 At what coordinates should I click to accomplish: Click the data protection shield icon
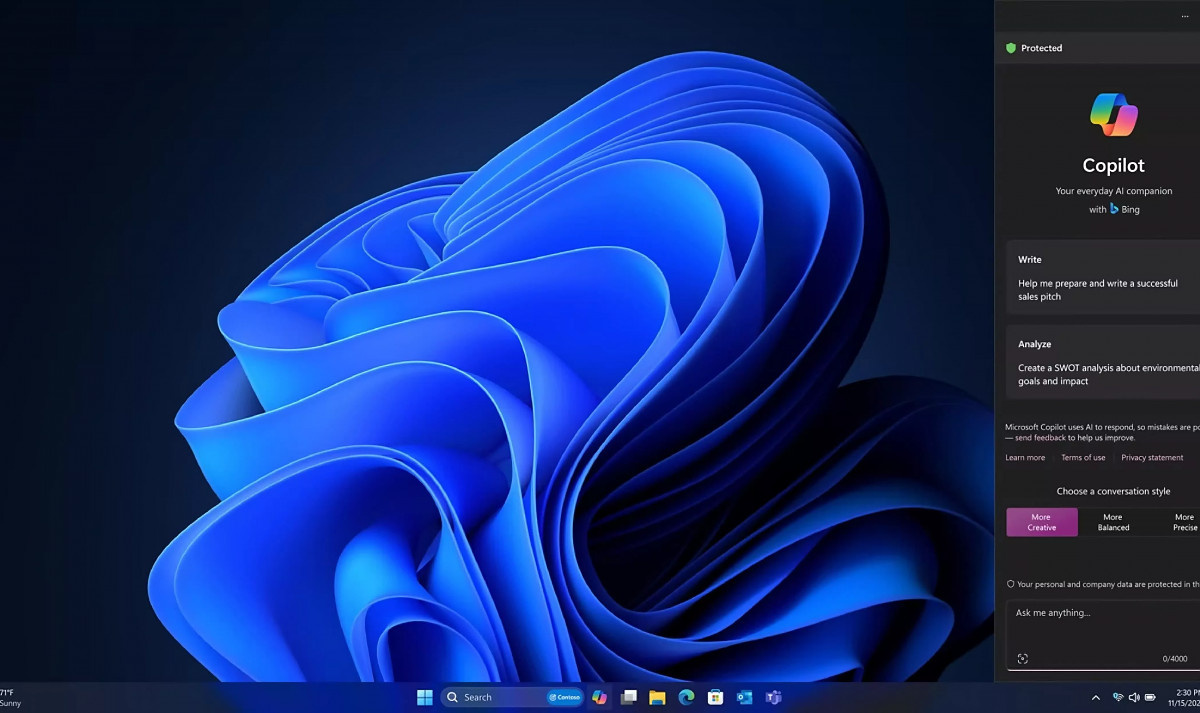pyautogui.click(x=1010, y=584)
